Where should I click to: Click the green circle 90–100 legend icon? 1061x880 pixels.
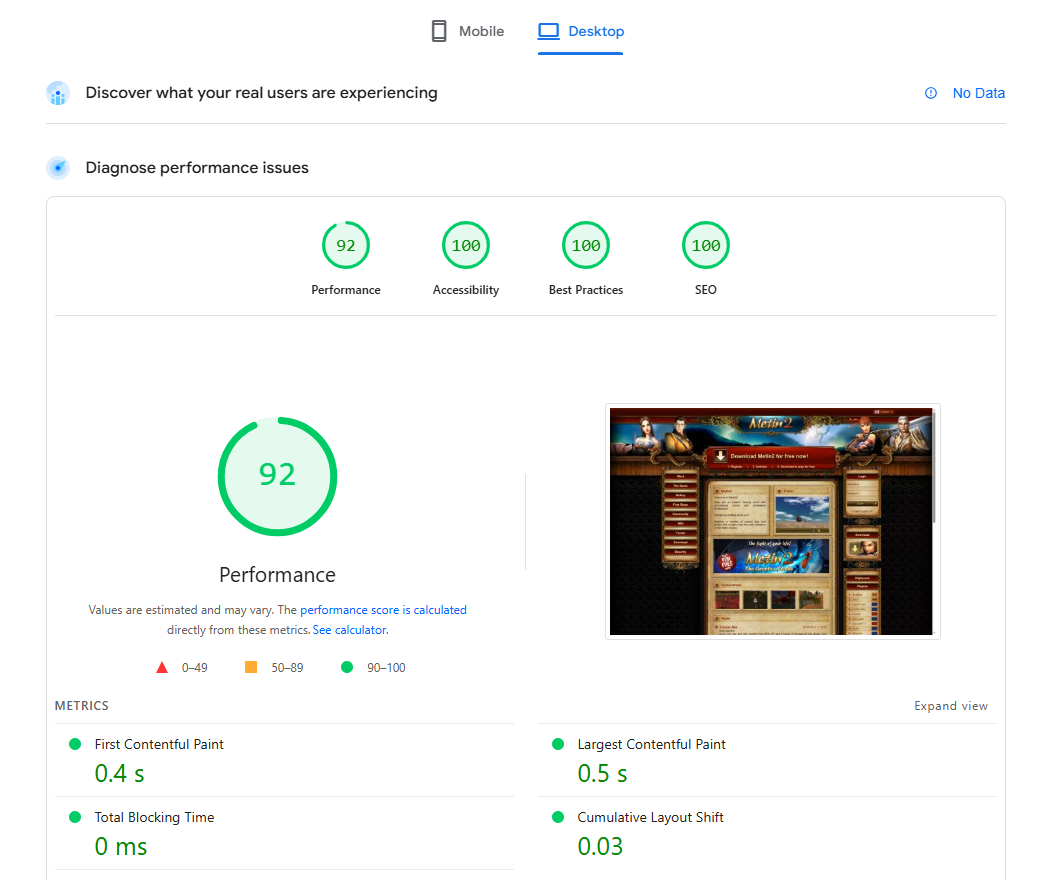tap(347, 667)
